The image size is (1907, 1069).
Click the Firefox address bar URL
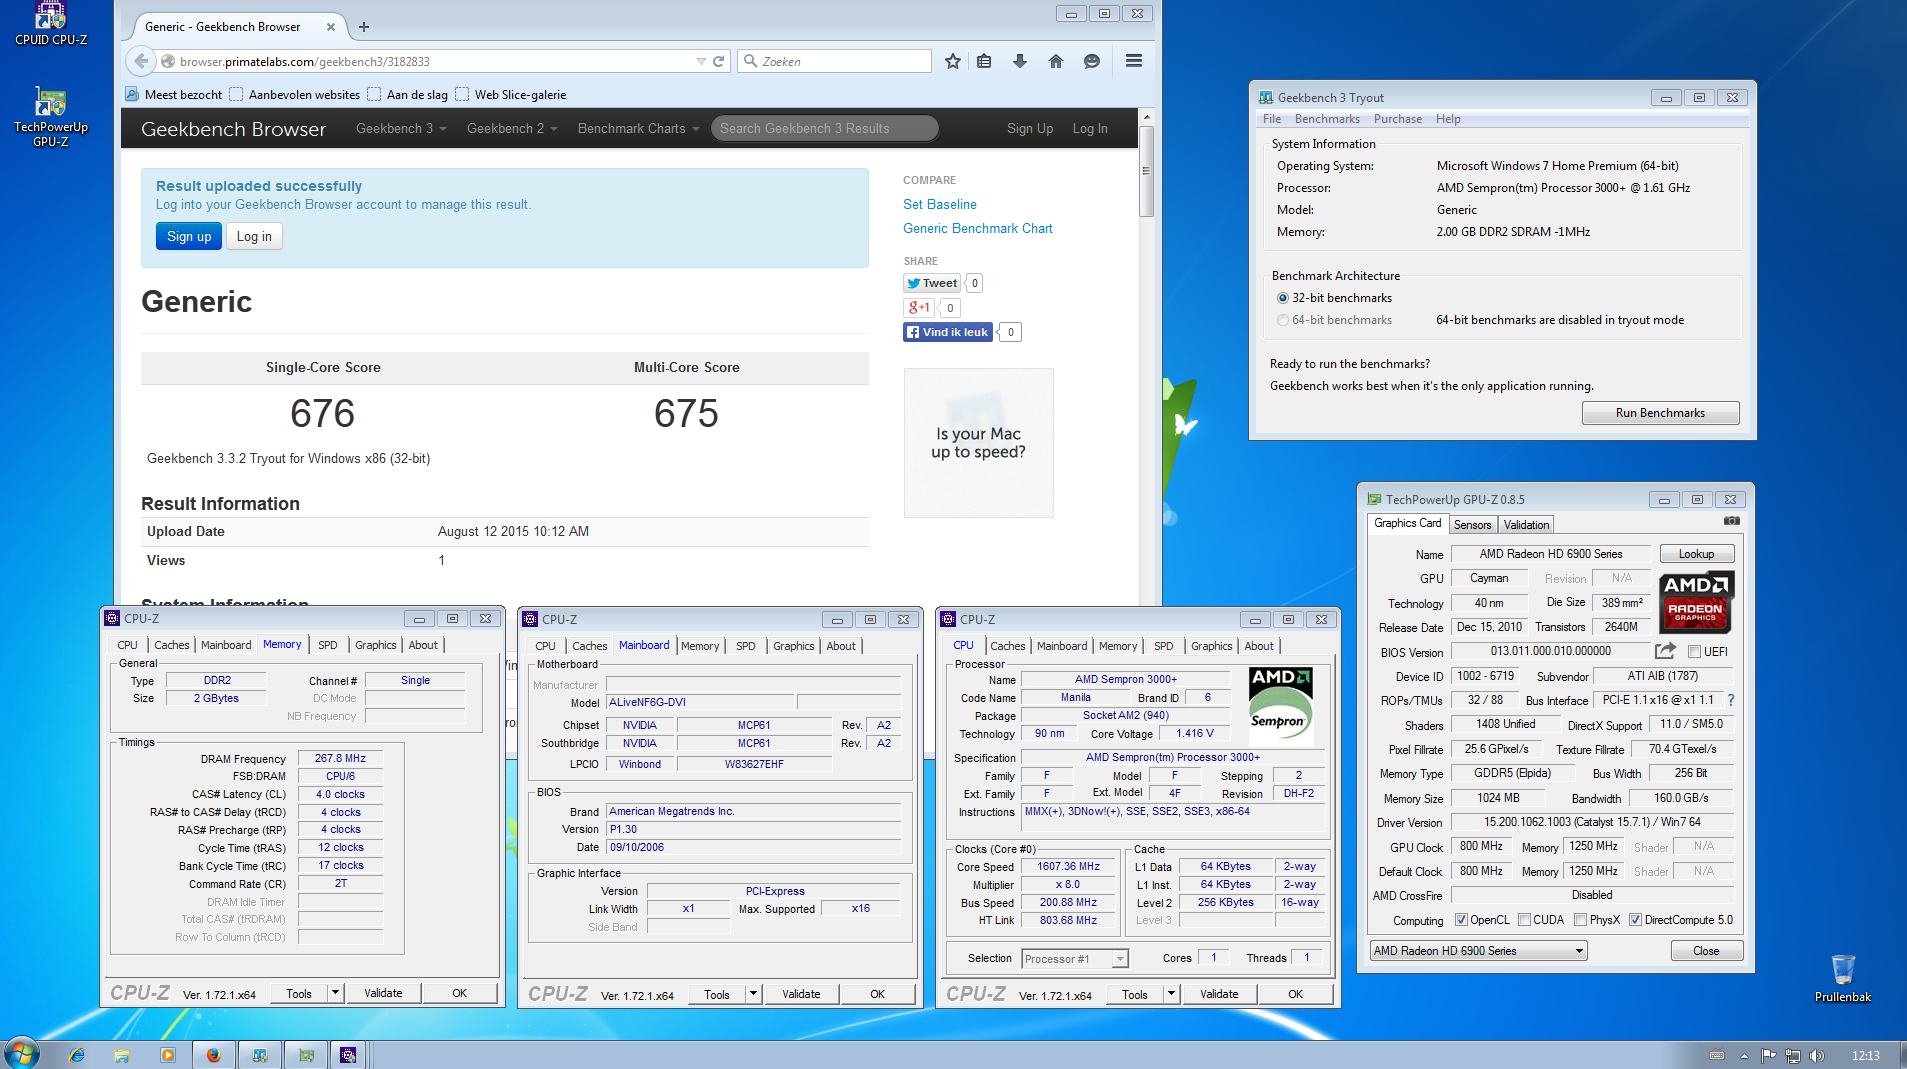[305, 61]
